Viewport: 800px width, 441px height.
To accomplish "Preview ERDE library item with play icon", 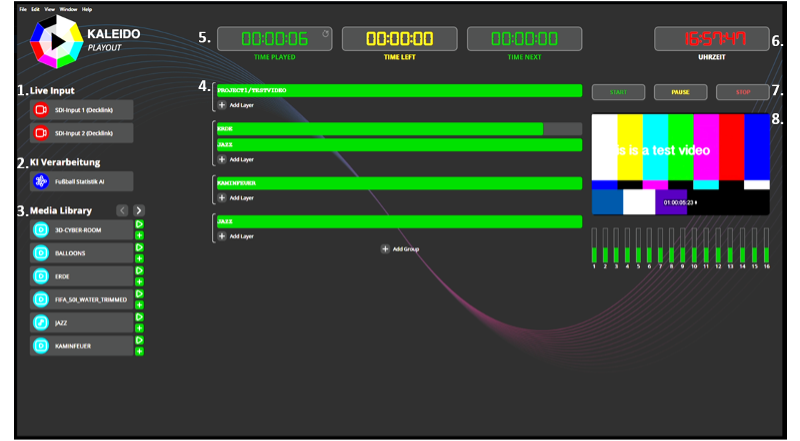I will click(139, 271).
